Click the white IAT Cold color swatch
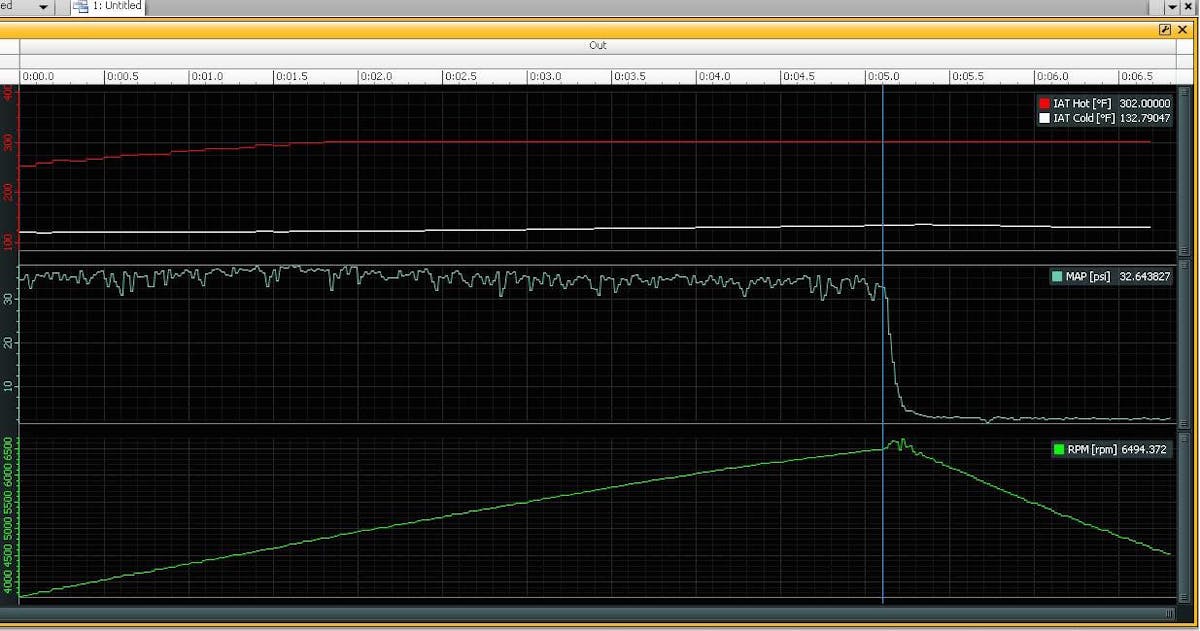This screenshot has width=1200, height=631. point(1045,118)
